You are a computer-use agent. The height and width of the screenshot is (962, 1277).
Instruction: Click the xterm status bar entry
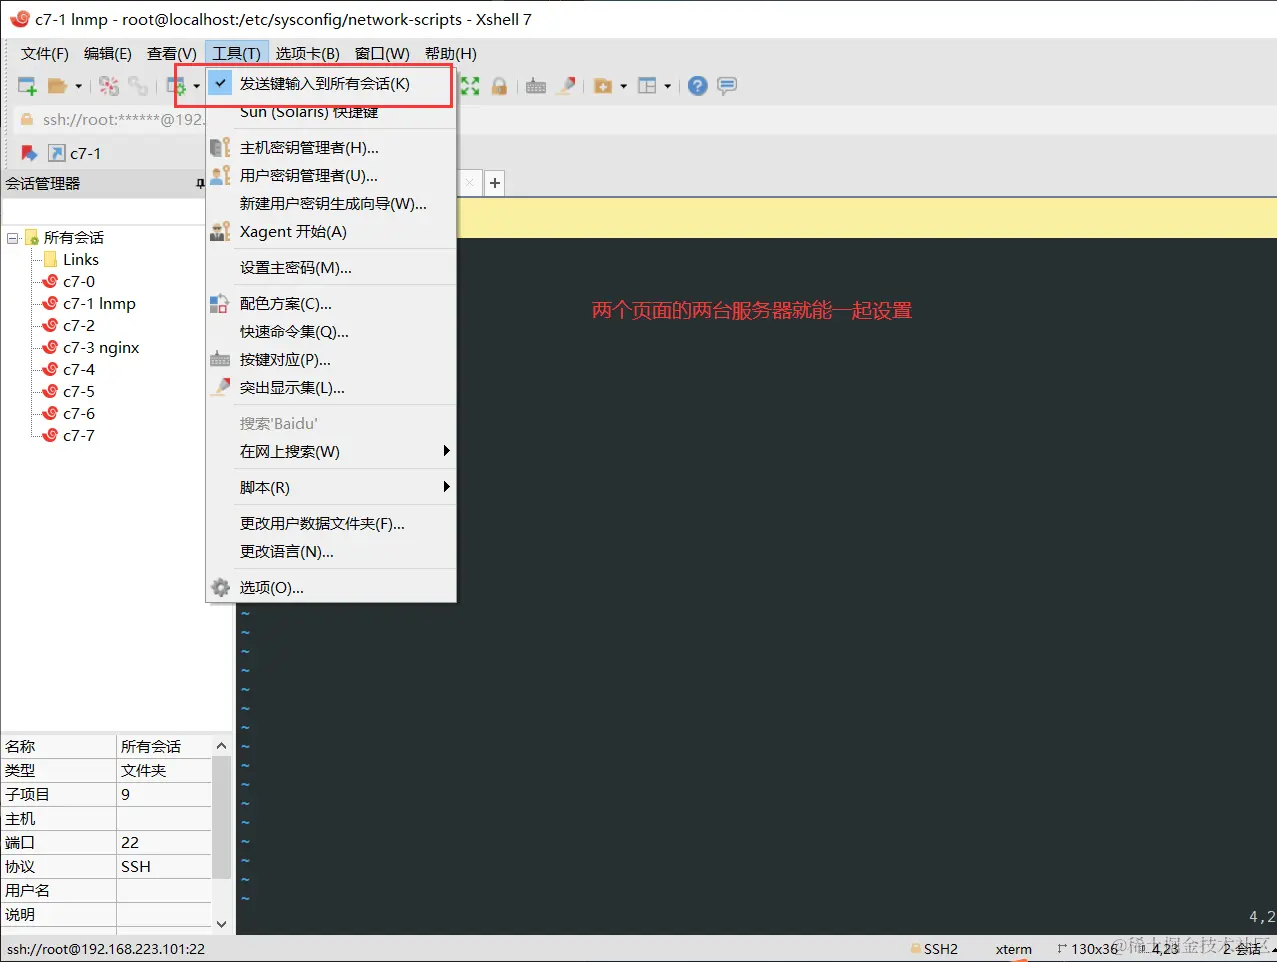(1014, 949)
